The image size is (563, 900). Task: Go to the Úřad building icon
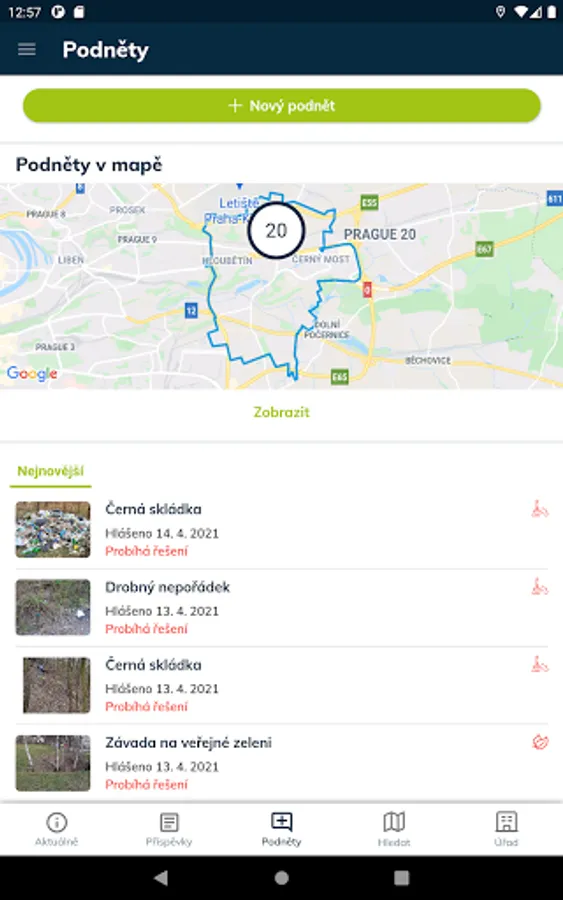pos(506,822)
